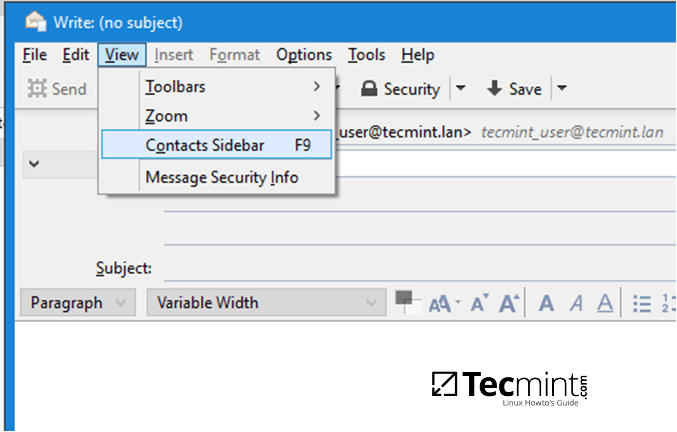
Task: Decrease font size with smaller A icon
Action: point(479,303)
